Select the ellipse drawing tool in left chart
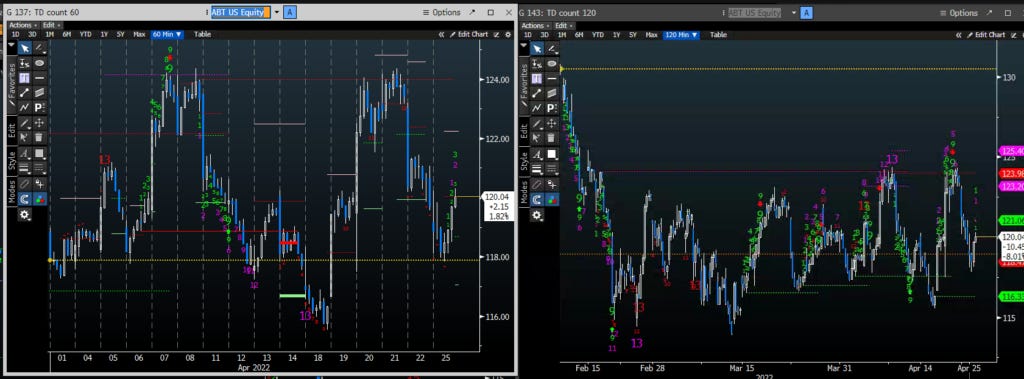The width and height of the screenshot is (1024, 379). 39,63
